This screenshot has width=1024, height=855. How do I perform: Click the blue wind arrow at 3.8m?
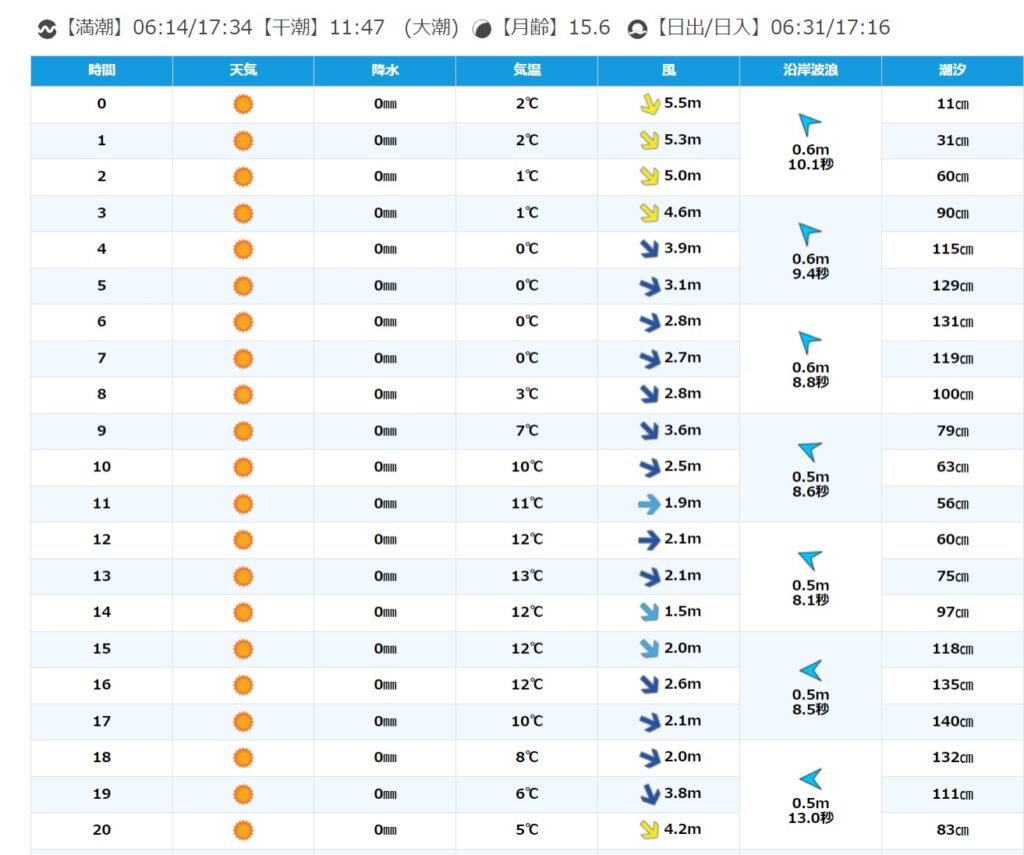pyautogui.click(x=650, y=794)
